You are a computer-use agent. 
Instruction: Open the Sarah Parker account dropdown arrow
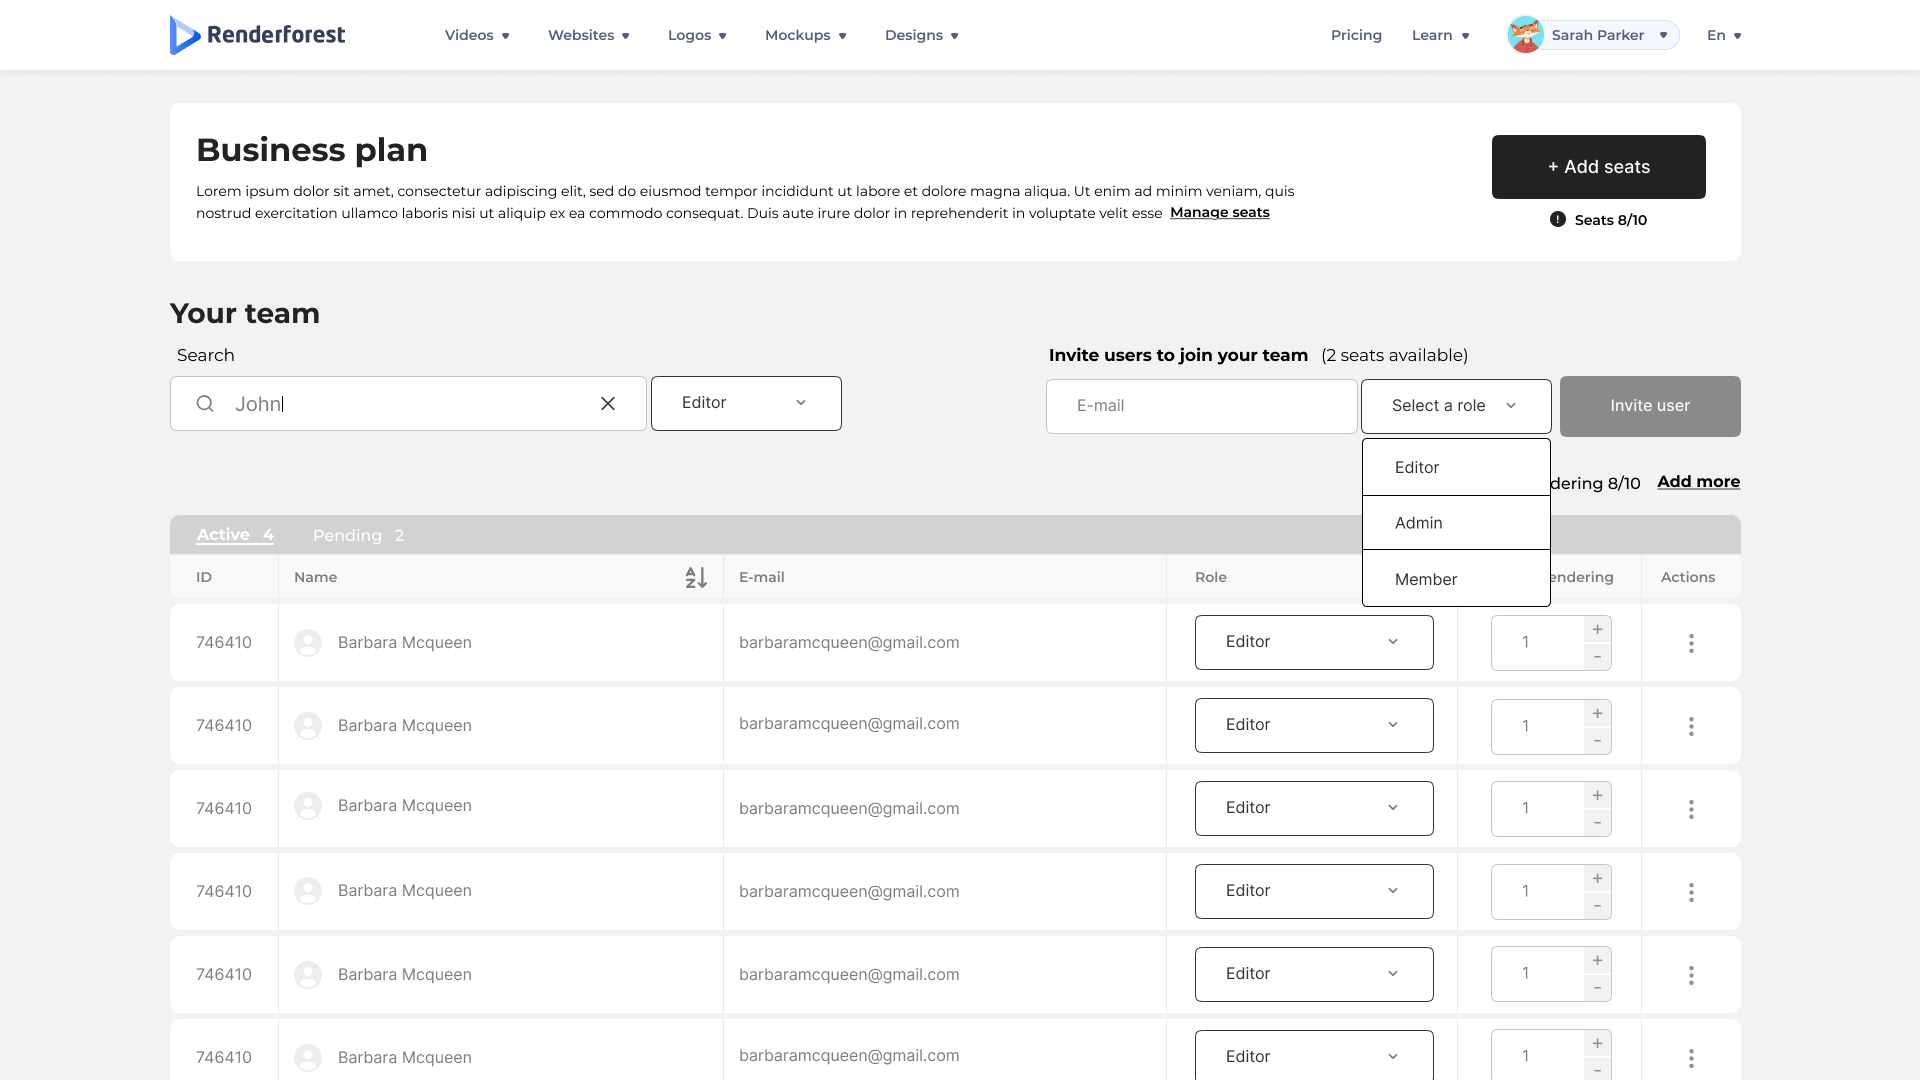(x=1663, y=35)
